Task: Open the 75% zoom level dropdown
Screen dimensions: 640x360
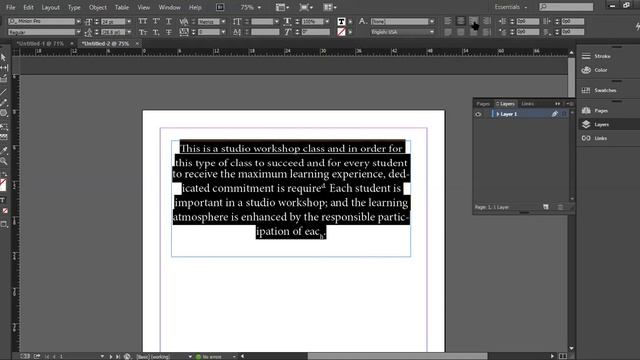Action: [259, 7]
